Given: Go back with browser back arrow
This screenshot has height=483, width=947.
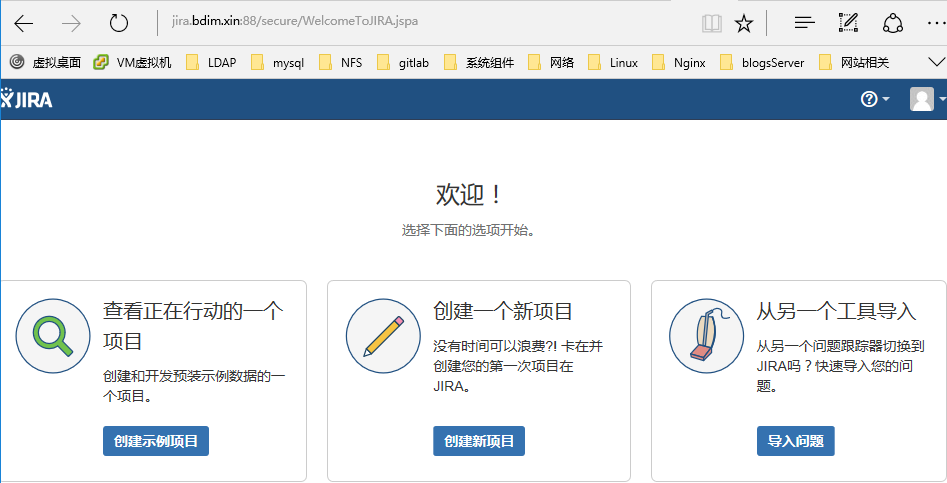Looking at the screenshot, I should coord(24,23).
